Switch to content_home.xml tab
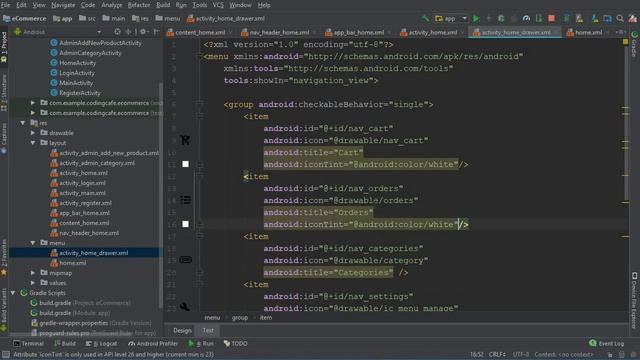 (200, 32)
